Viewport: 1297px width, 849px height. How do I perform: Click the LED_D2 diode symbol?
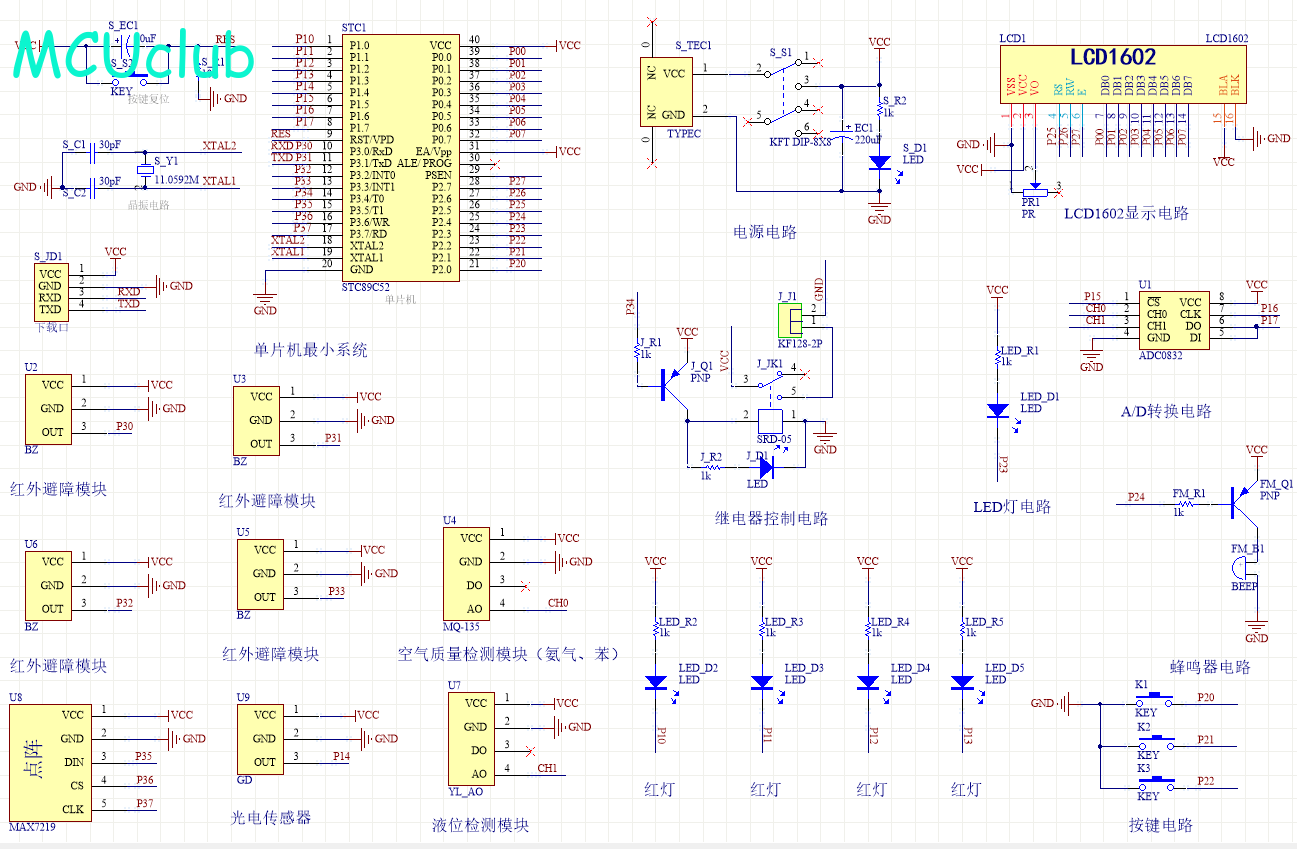656,682
